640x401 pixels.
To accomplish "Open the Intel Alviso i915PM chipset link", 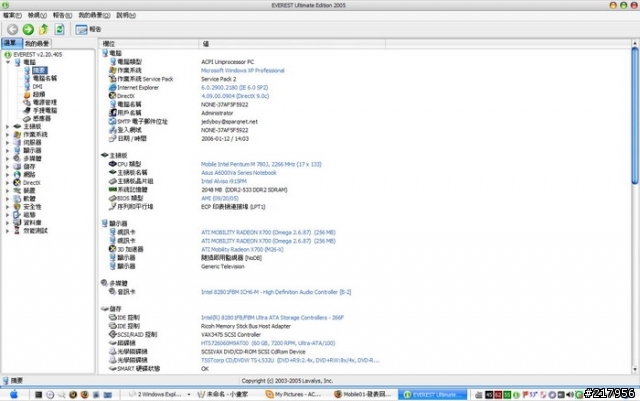I will (x=224, y=181).
